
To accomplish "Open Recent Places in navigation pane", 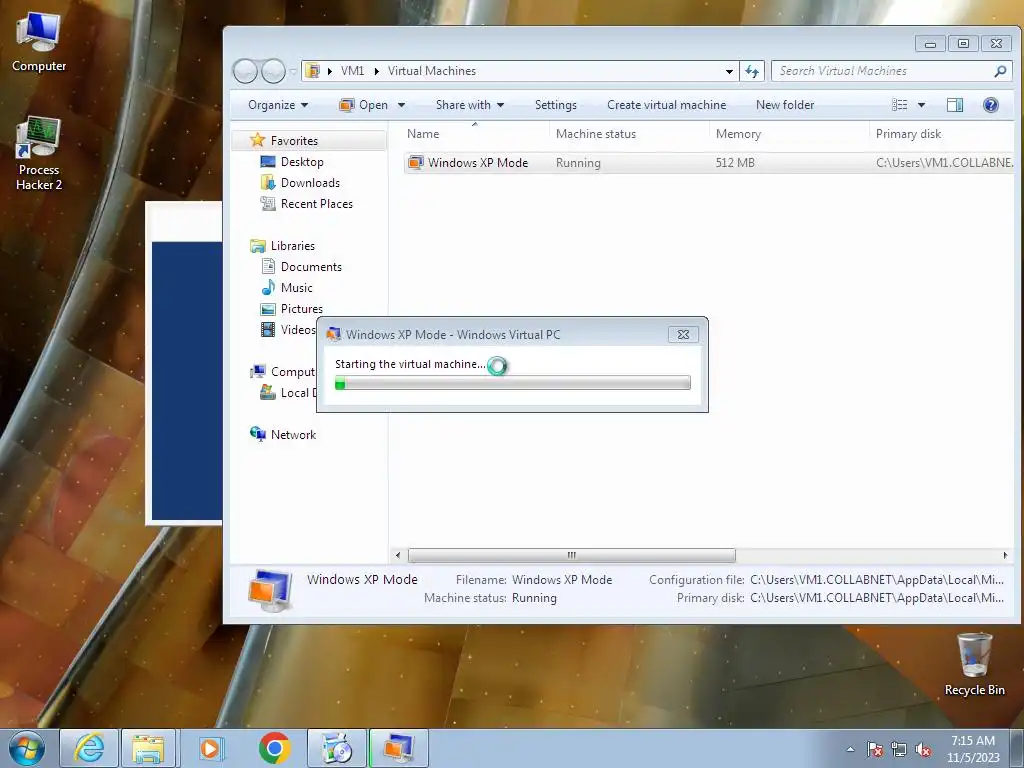I will (x=317, y=204).
